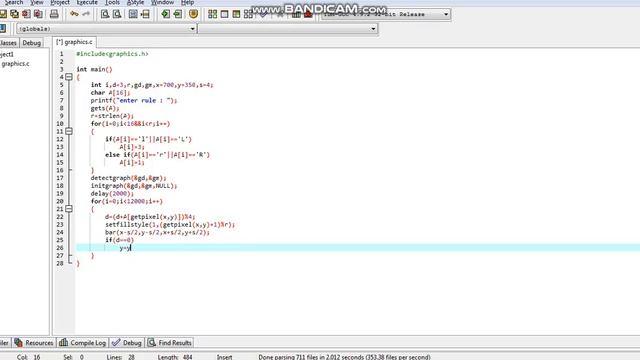
Task: Open the Debug bottom tab
Action: [x=127, y=343]
